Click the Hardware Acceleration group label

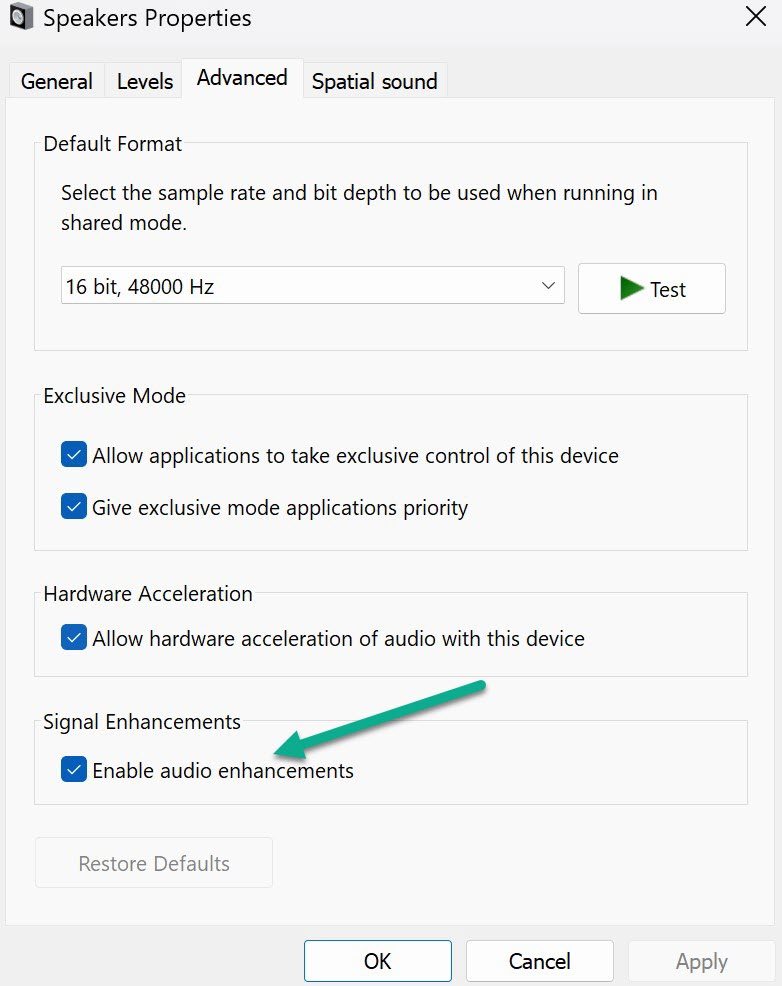coord(148,594)
